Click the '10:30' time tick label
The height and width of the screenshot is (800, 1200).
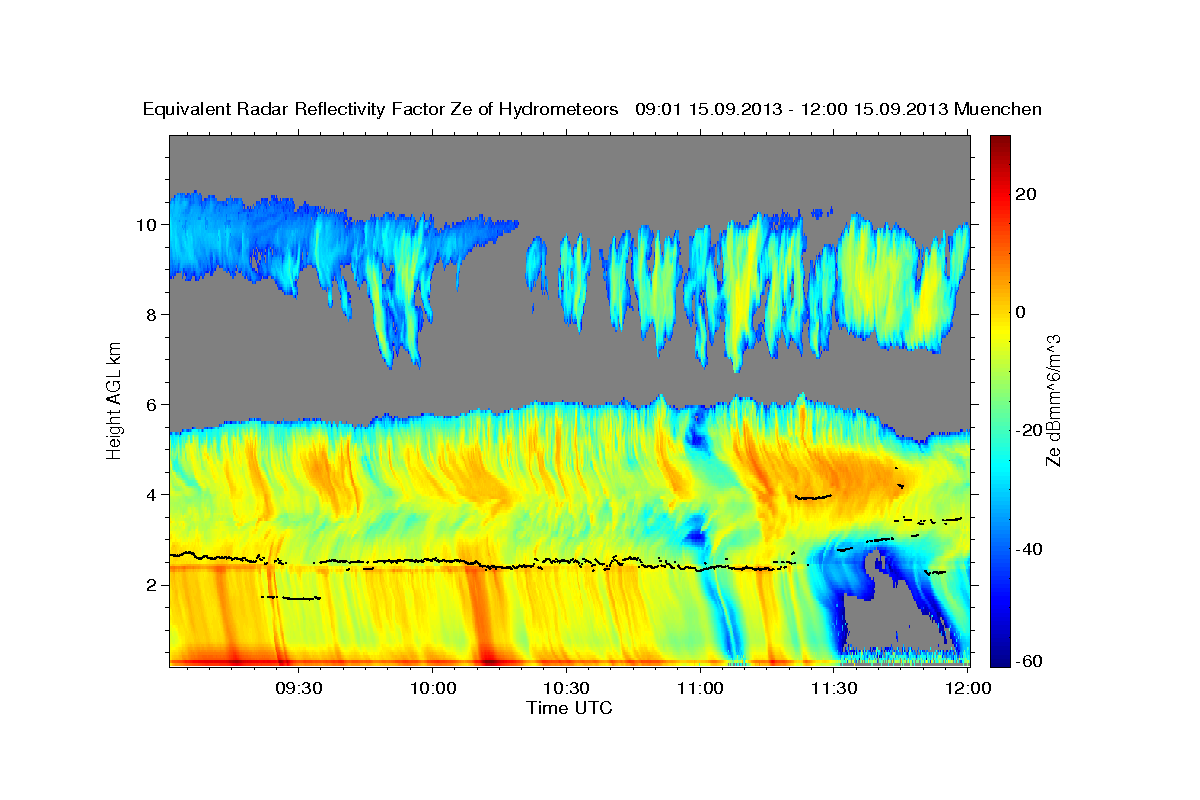pos(566,689)
